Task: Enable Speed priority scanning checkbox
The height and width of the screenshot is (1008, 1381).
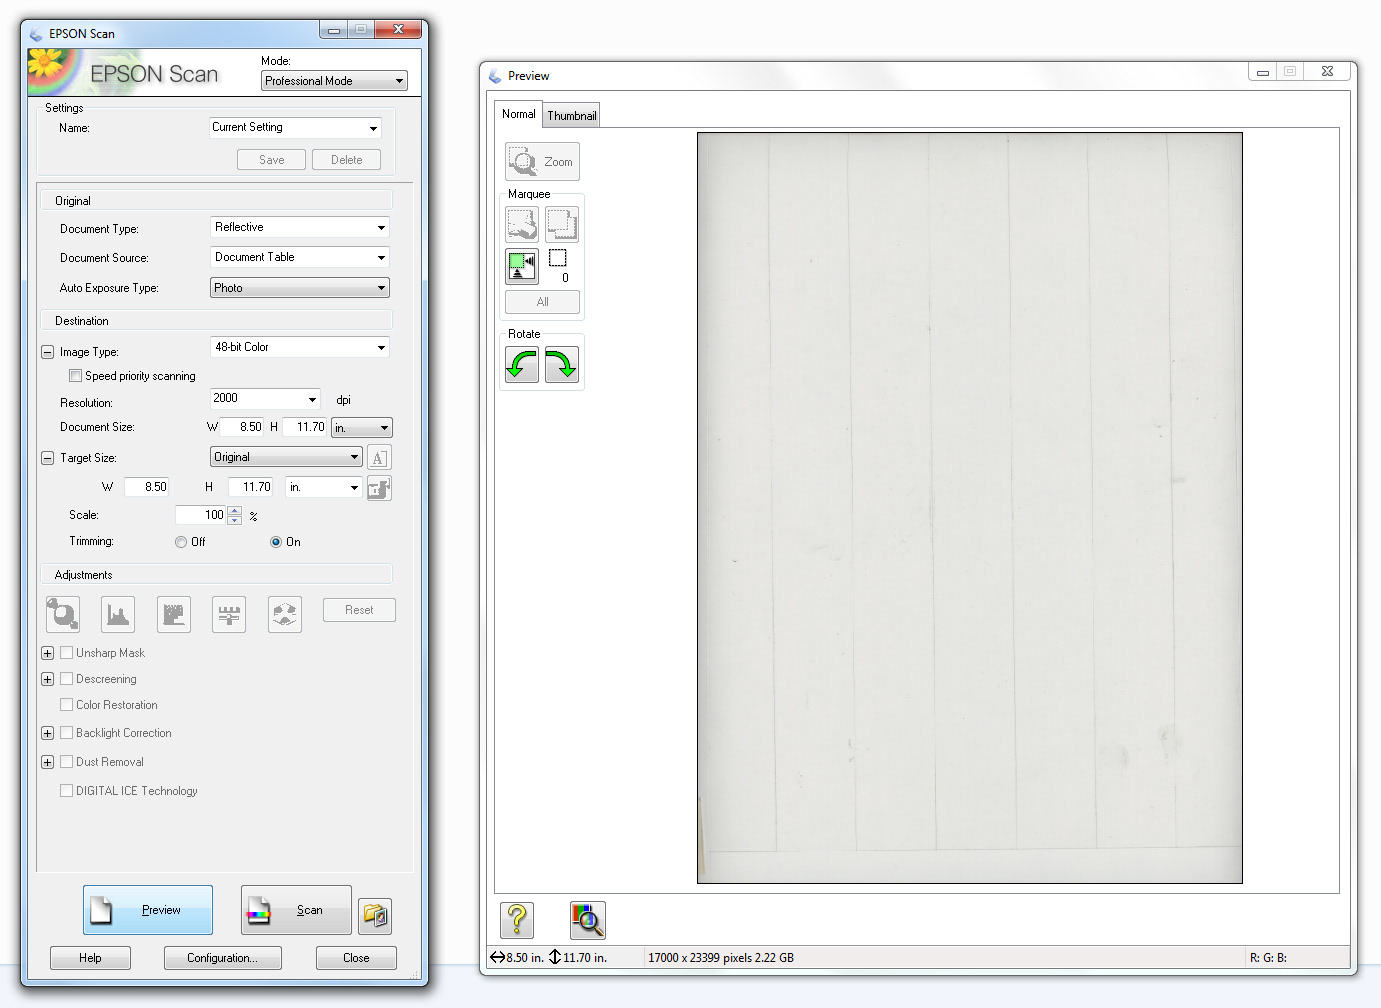Action: pyautogui.click(x=75, y=376)
